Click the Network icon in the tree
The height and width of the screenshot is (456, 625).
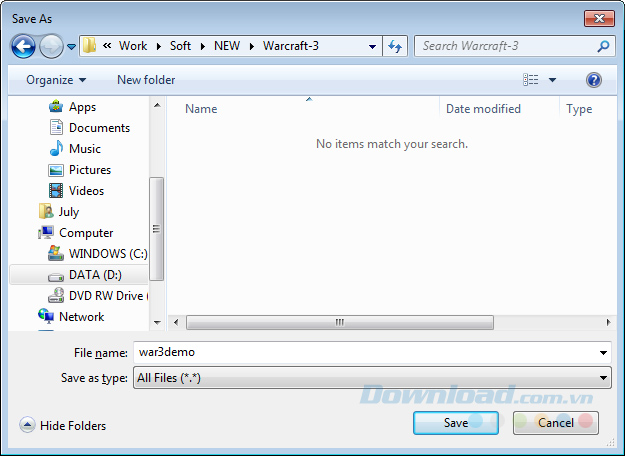point(46,316)
